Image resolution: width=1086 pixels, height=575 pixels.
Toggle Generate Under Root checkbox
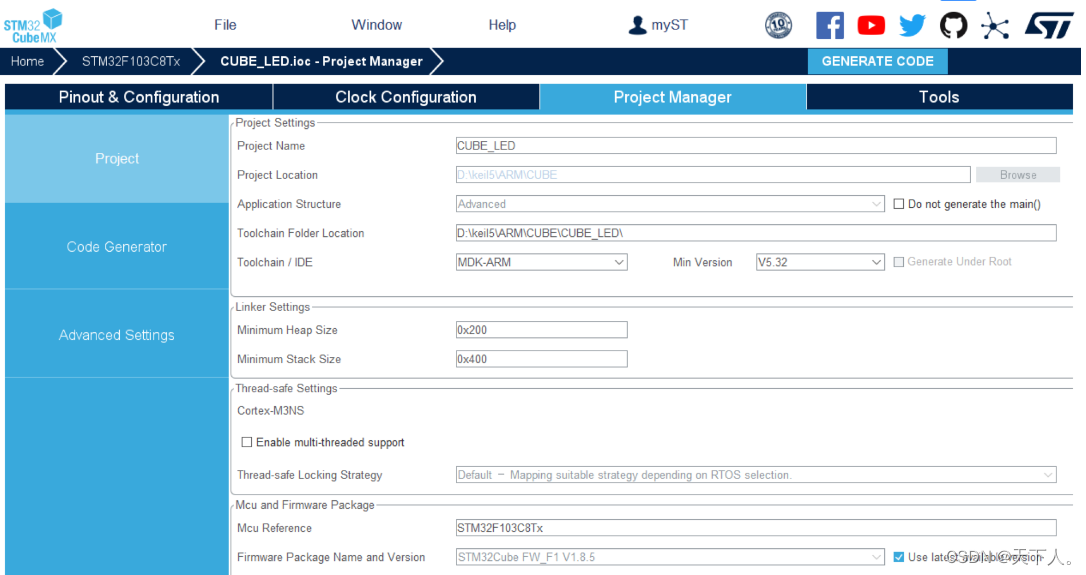coord(898,262)
